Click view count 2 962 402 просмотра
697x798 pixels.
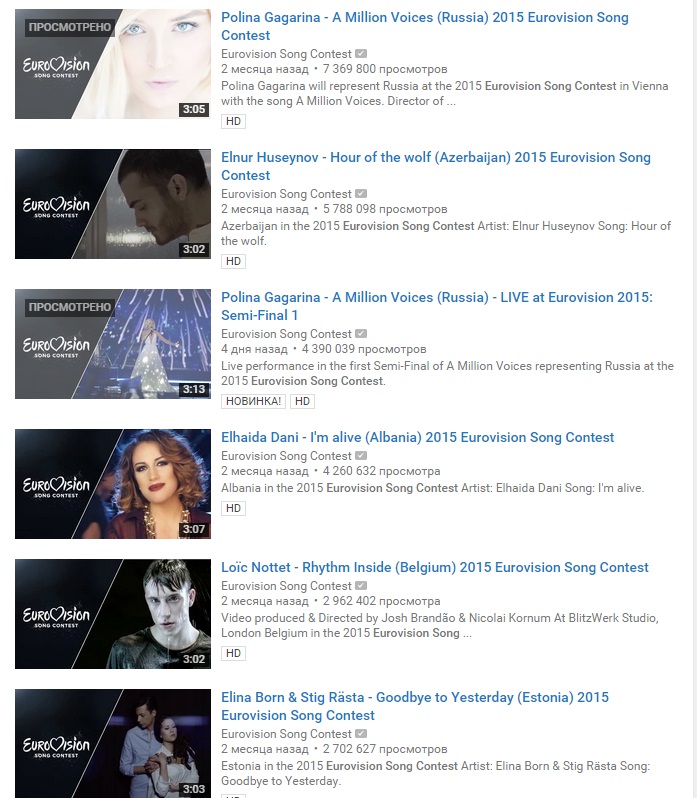[382, 601]
